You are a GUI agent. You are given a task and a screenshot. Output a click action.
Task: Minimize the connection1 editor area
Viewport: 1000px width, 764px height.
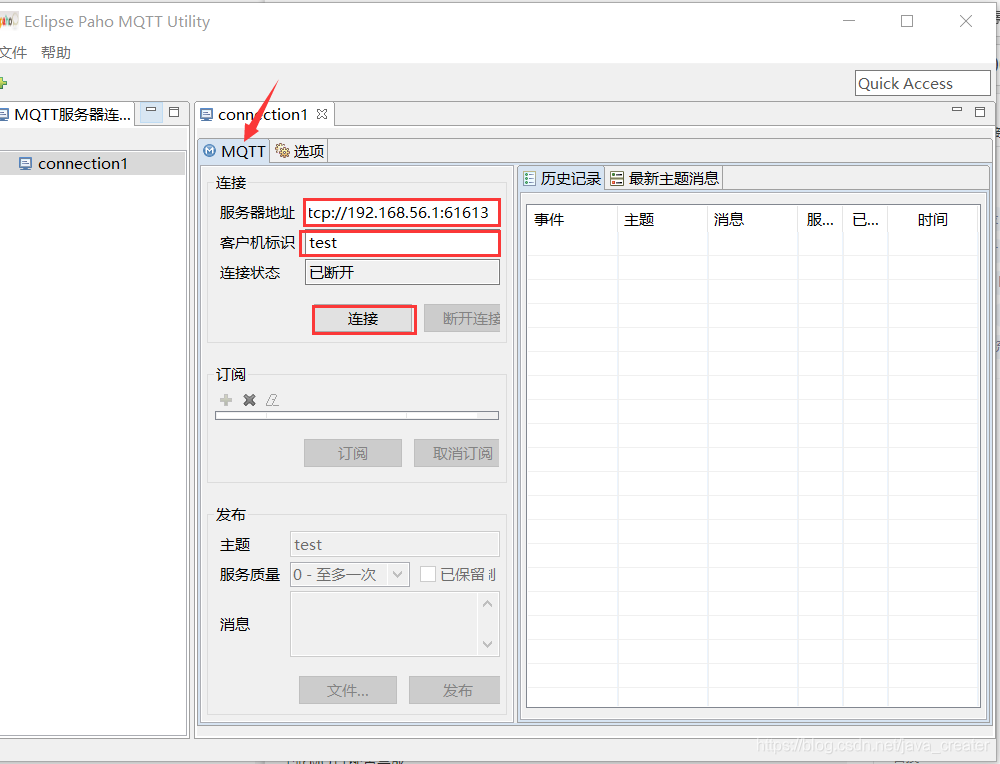click(x=957, y=110)
